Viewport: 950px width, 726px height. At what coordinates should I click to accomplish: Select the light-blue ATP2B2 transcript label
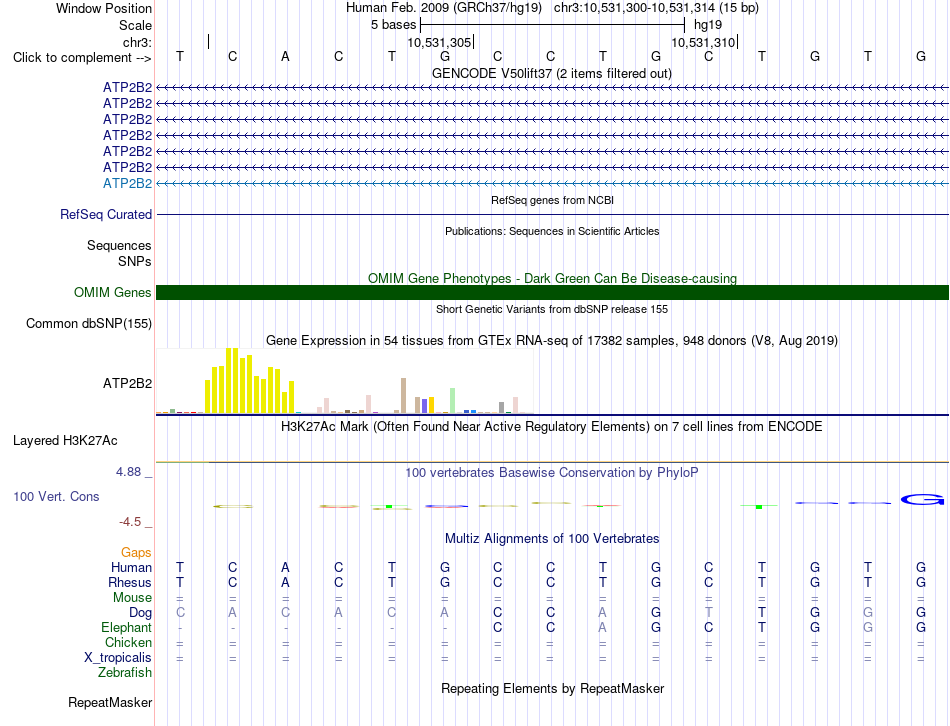(127, 183)
